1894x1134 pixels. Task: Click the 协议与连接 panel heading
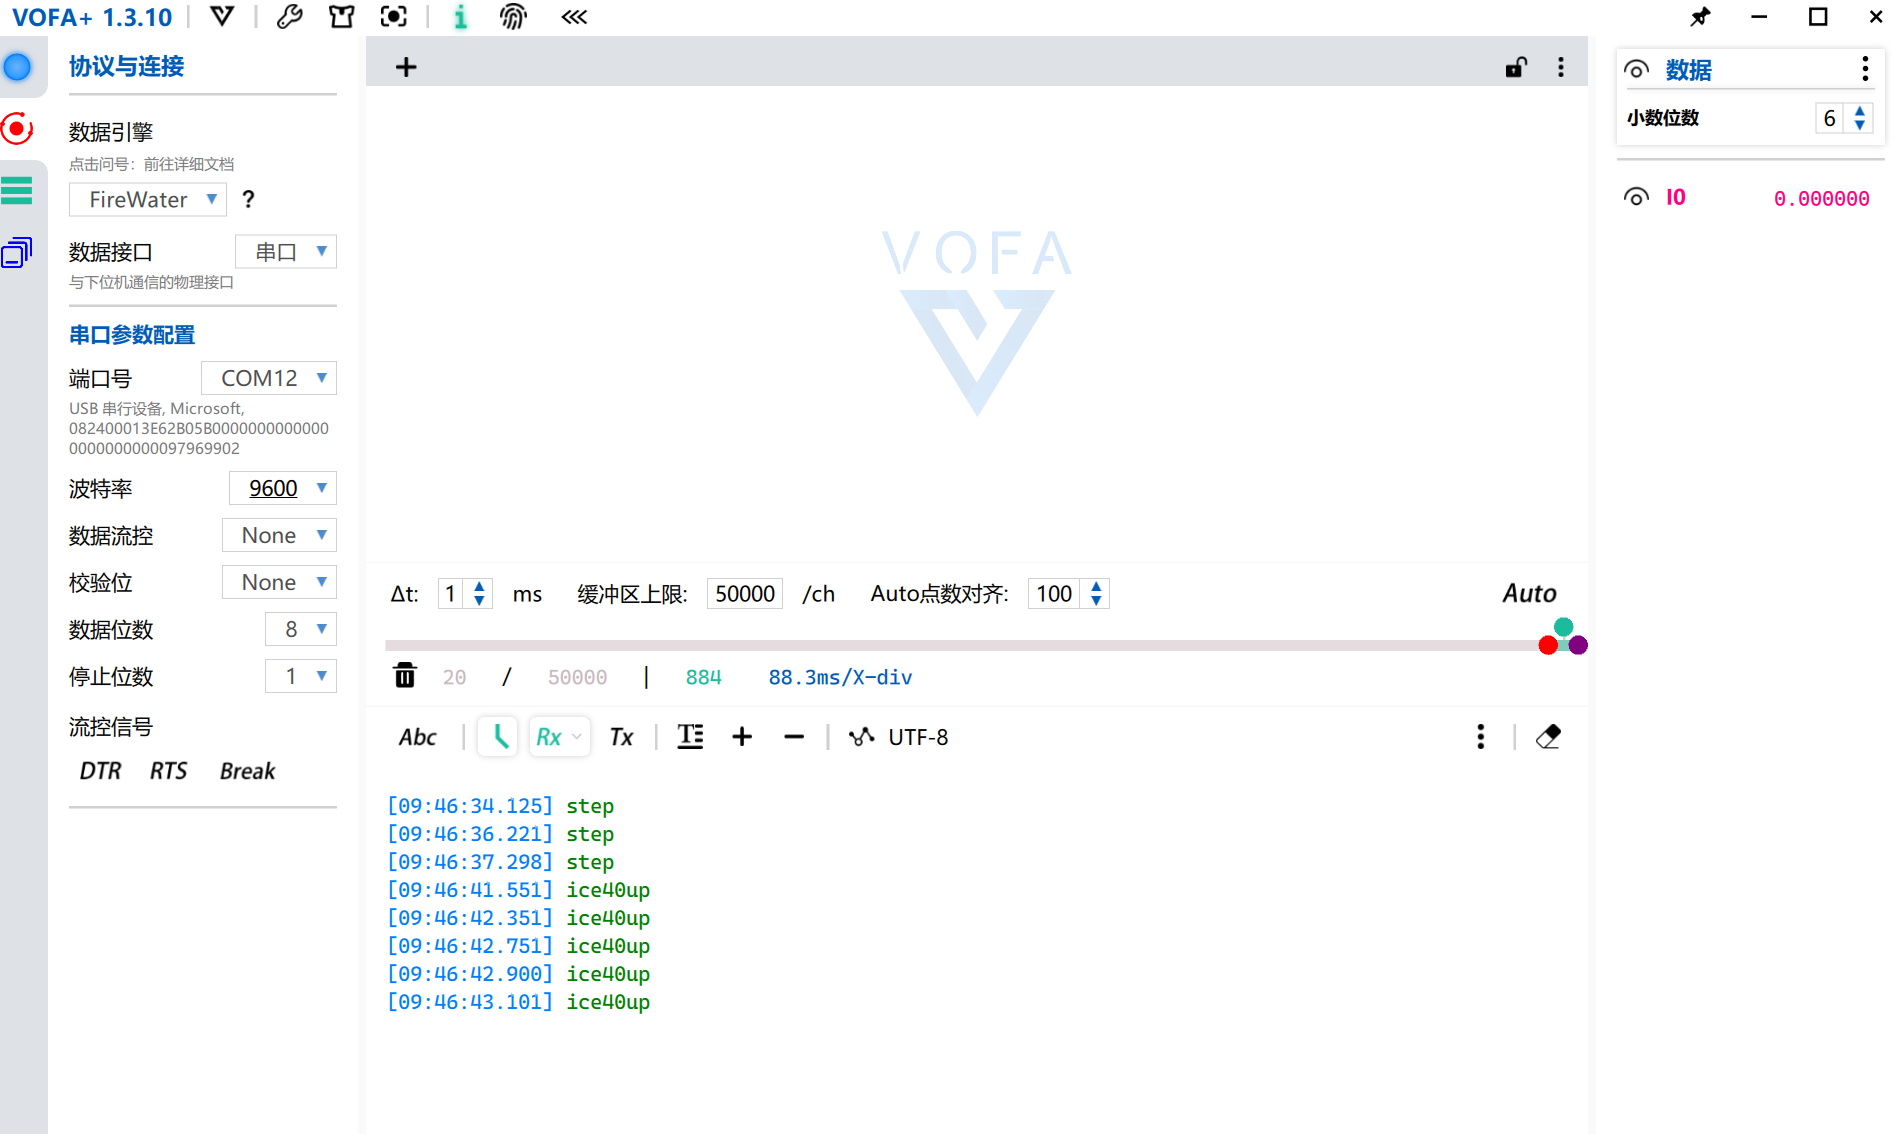point(126,66)
